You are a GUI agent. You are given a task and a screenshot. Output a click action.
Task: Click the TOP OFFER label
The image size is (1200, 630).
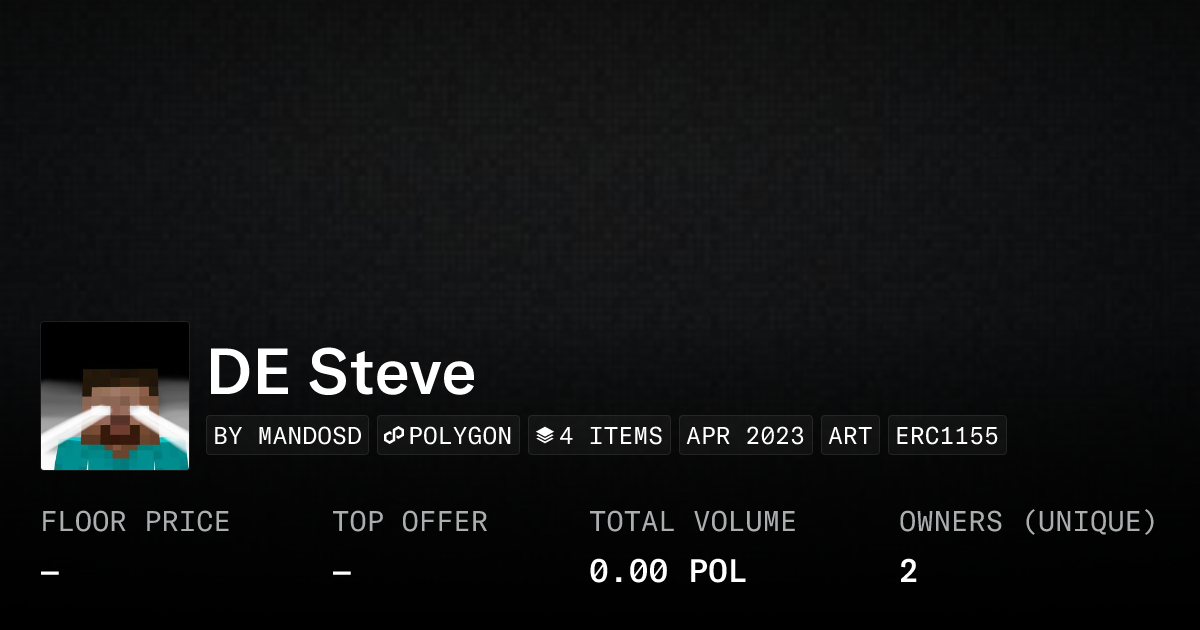[410, 522]
